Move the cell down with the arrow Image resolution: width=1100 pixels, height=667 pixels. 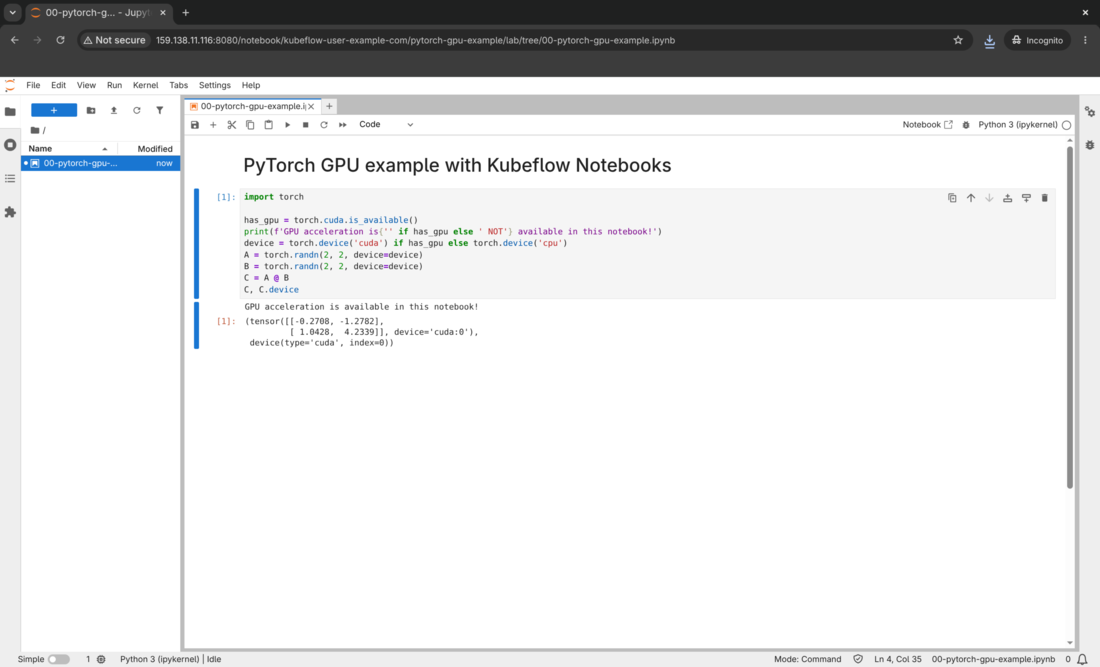click(x=989, y=198)
